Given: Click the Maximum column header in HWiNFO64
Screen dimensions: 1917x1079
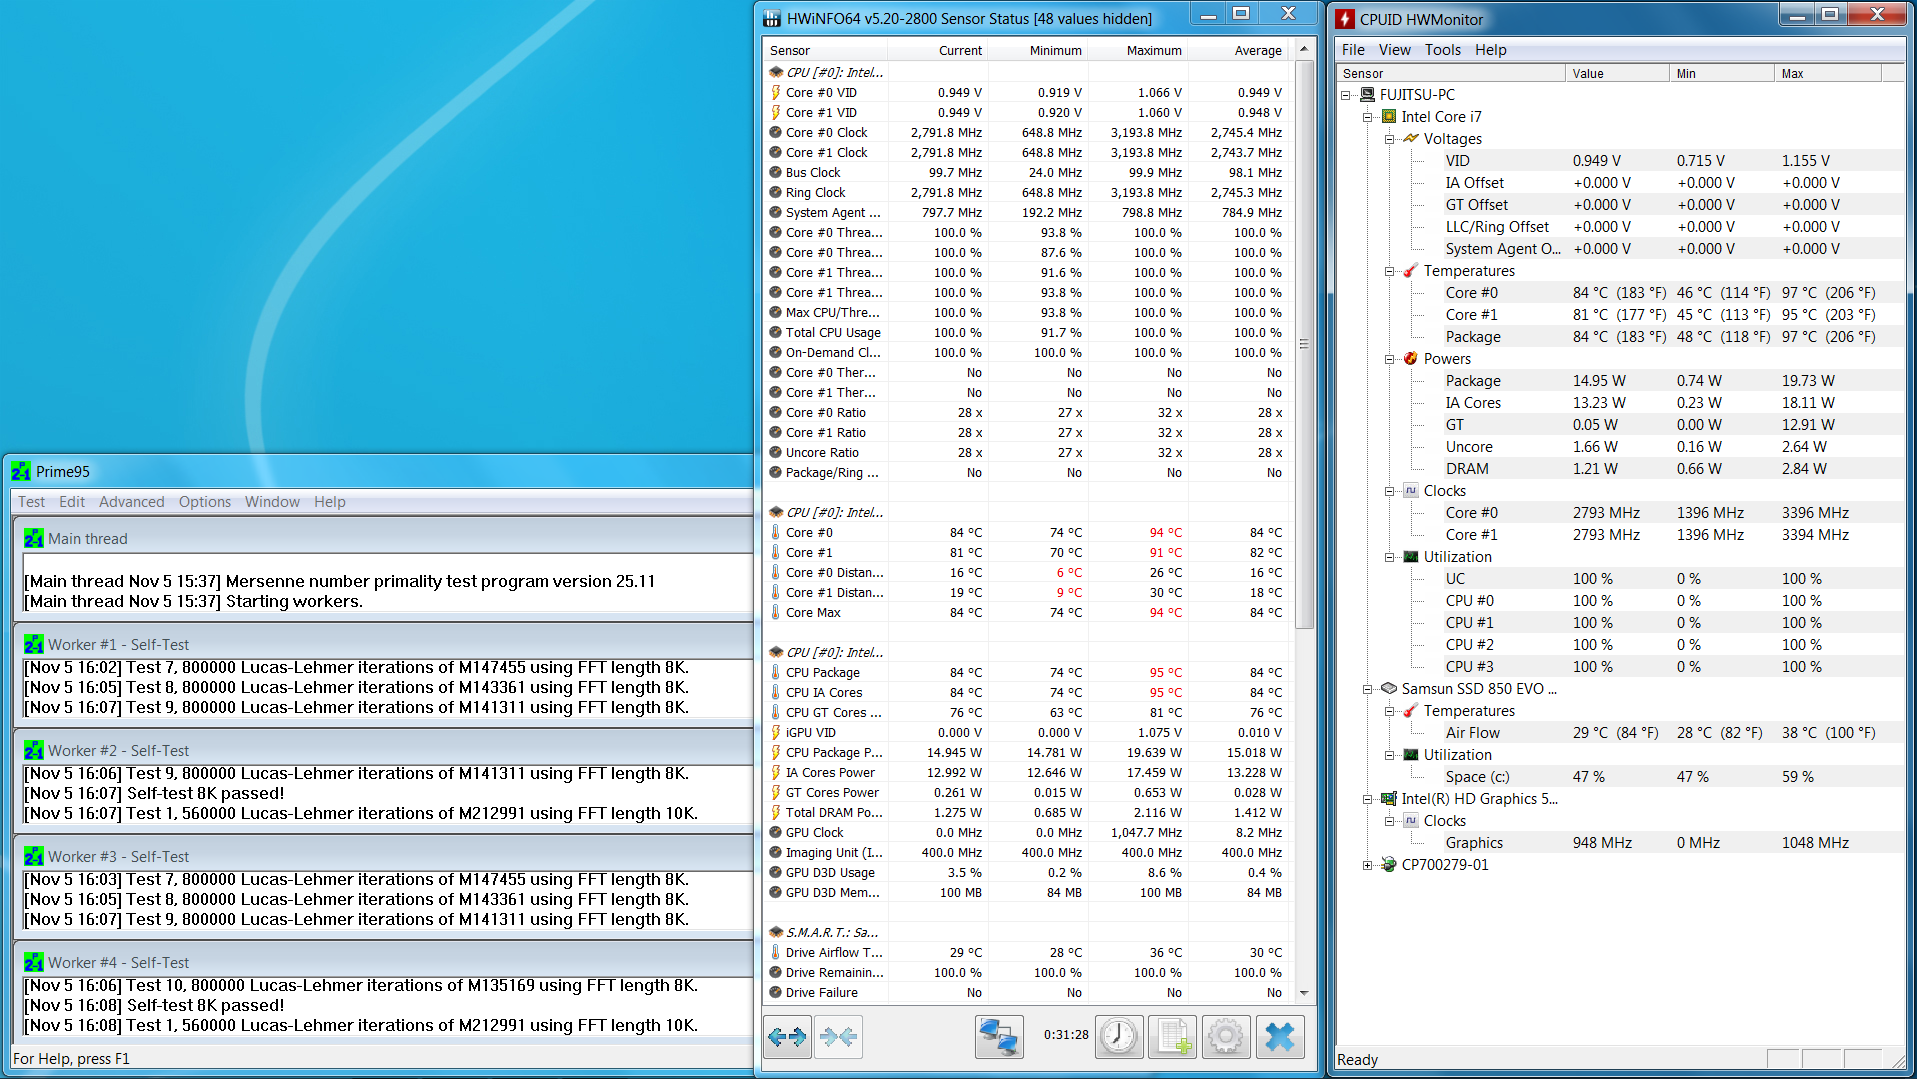Looking at the screenshot, I should pos(1138,51).
